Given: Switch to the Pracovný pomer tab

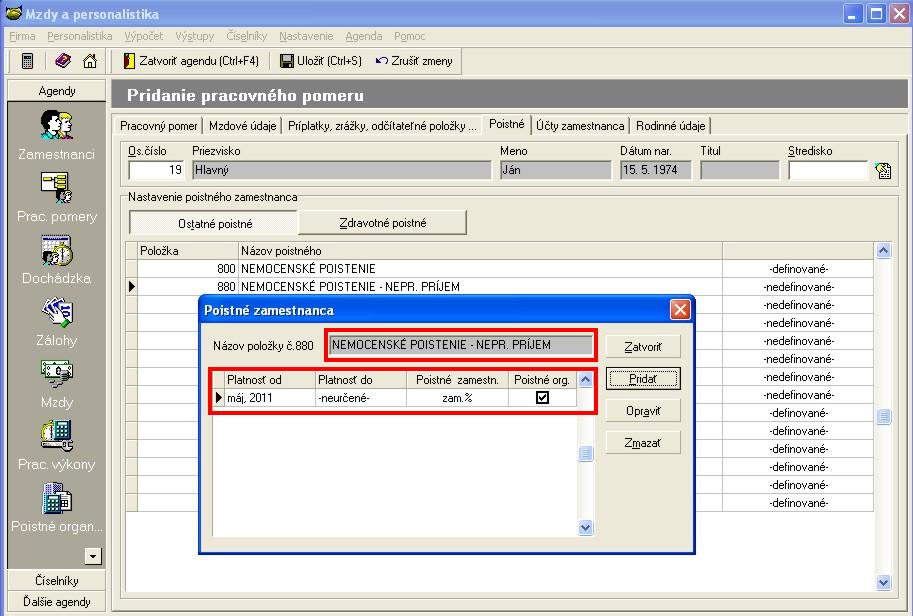Looking at the screenshot, I should (x=158, y=126).
